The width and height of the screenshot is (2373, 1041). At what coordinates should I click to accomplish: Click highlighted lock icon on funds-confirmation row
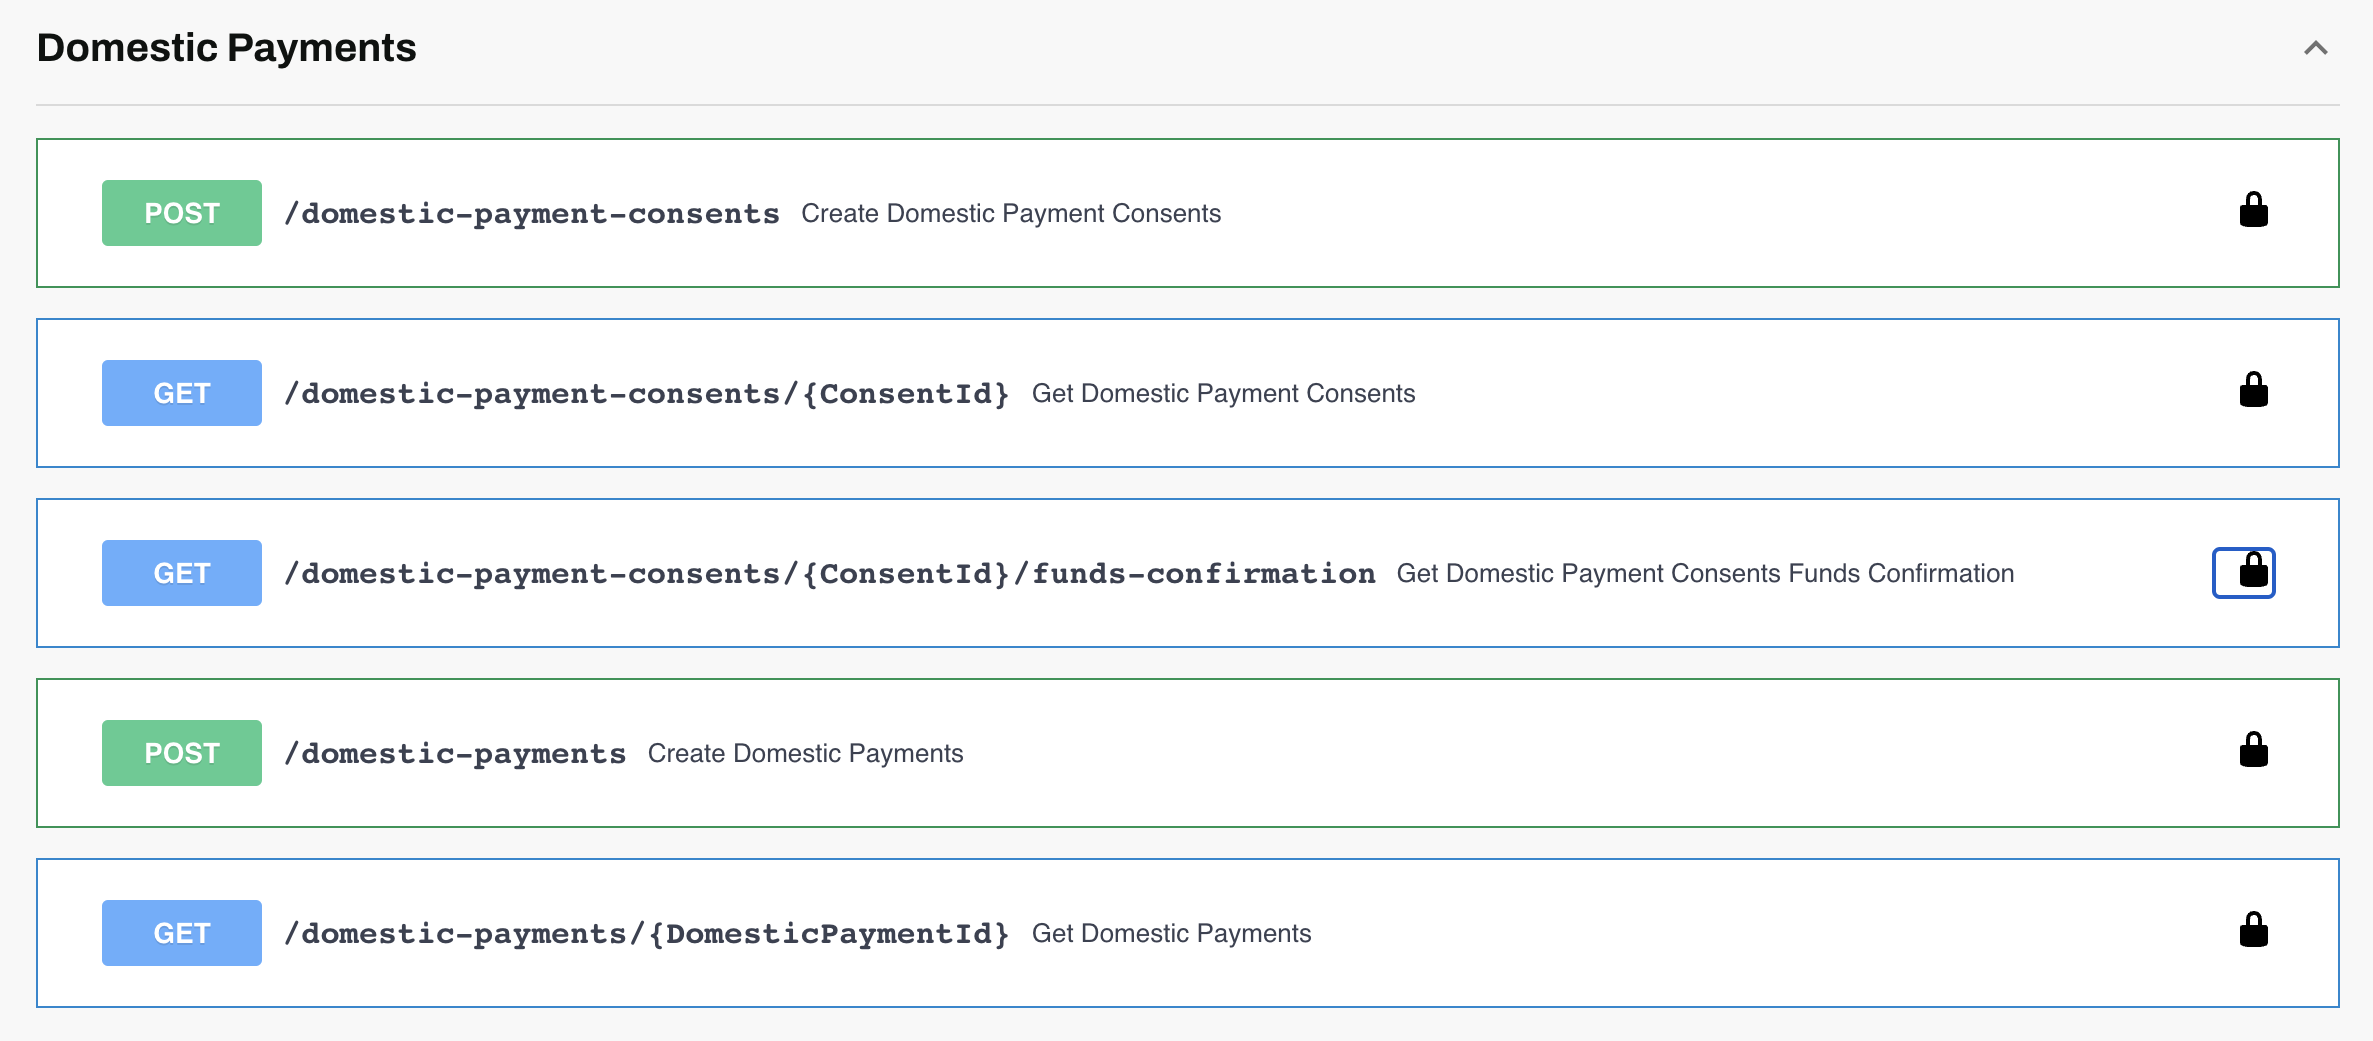(2243, 572)
